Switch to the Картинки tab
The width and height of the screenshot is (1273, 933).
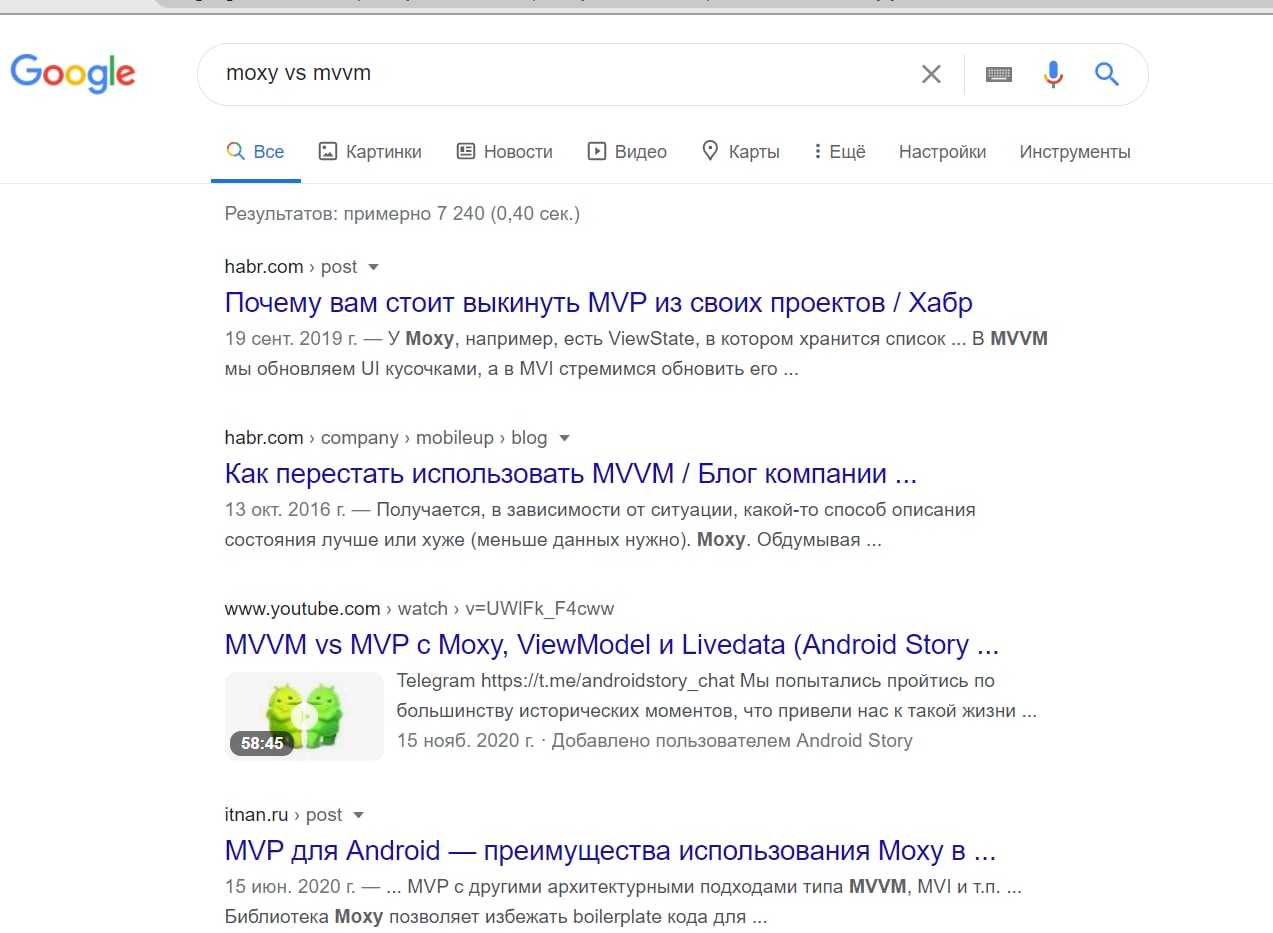[370, 152]
